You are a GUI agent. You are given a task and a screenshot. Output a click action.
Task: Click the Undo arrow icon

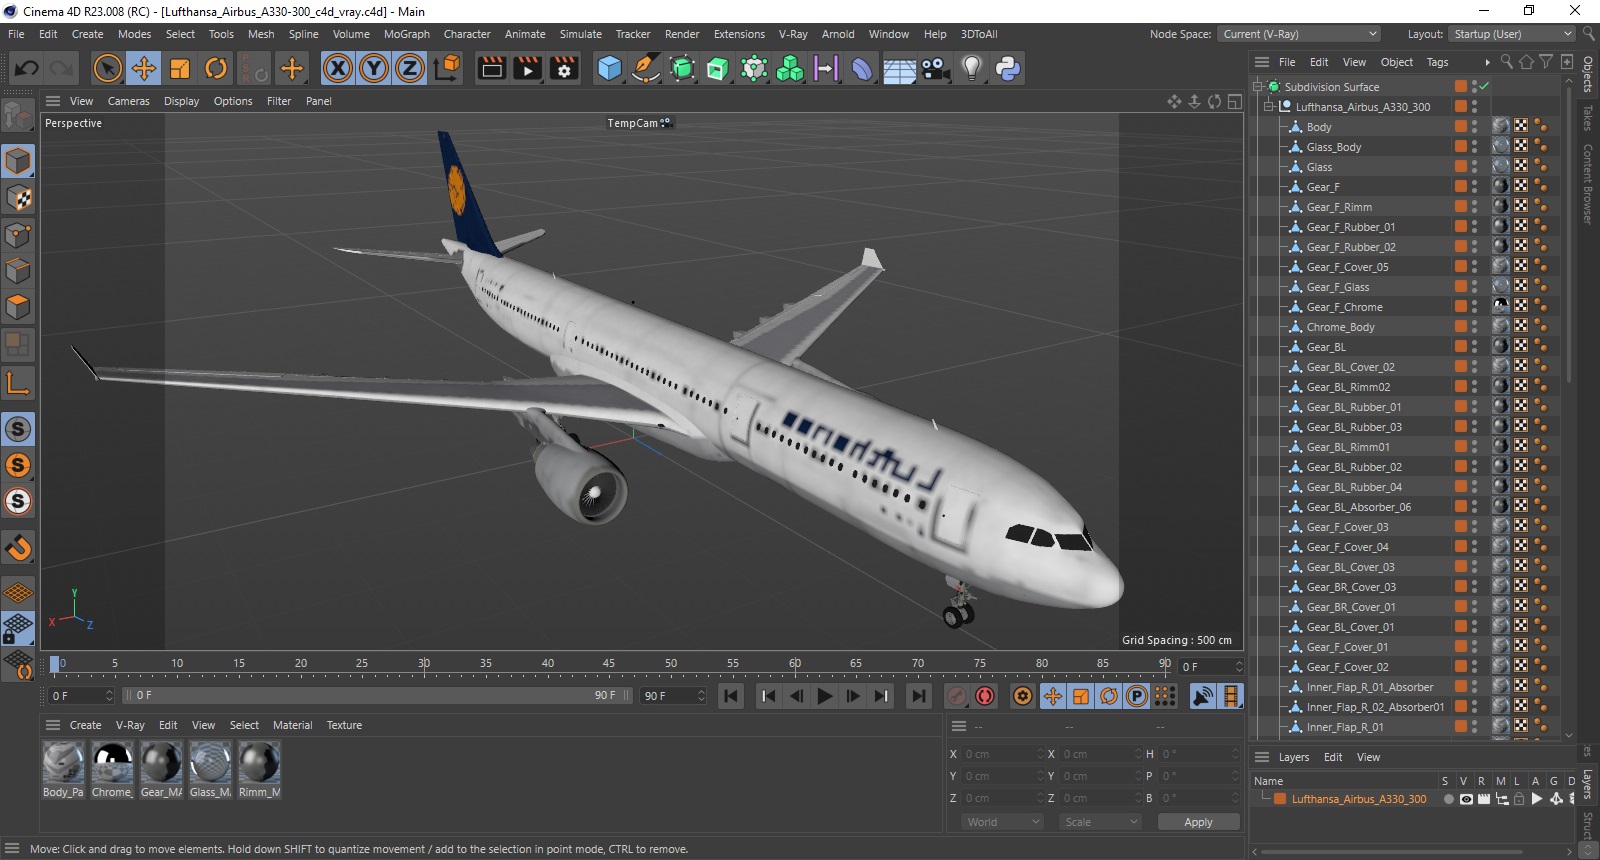click(27, 68)
